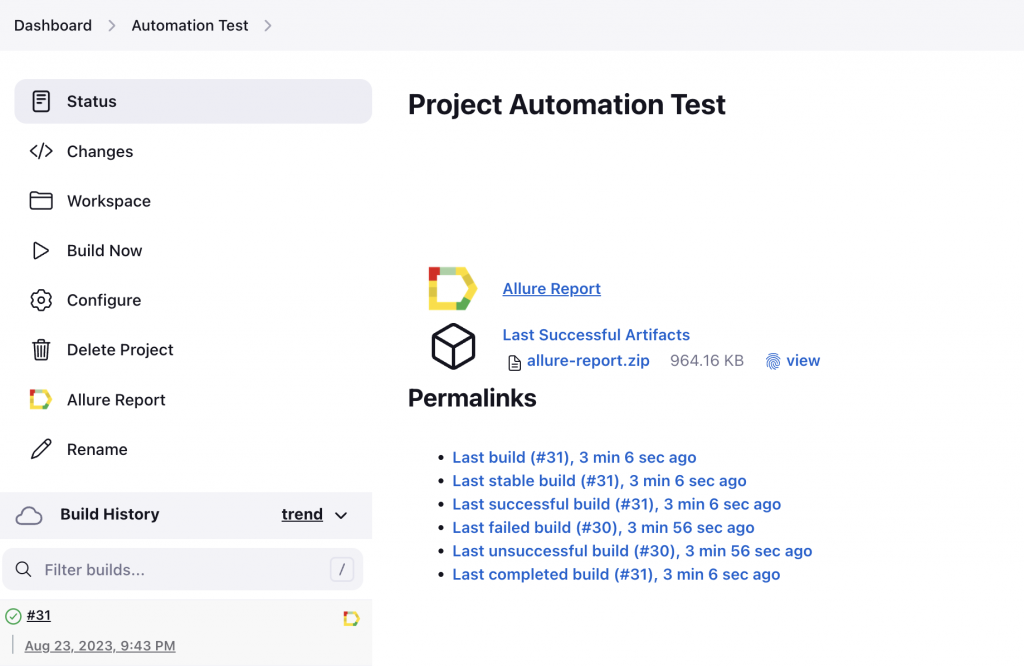The image size is (1024, 666).
Task: Click the fingerprint icon next to view
Action: [x=773, y=361]
